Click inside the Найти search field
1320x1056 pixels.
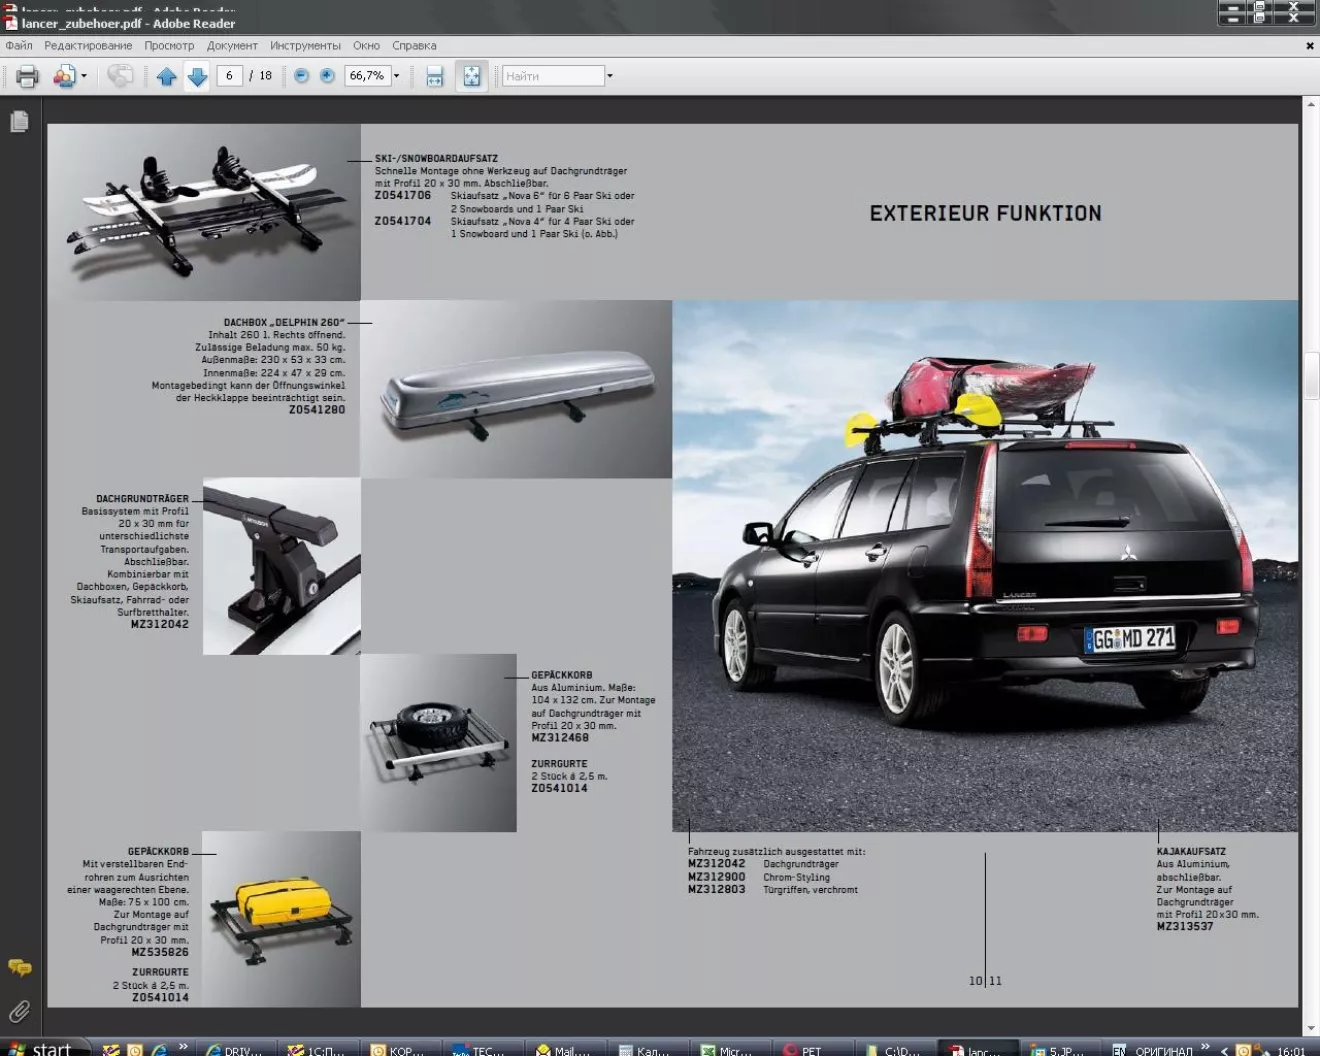click(552, 76)
